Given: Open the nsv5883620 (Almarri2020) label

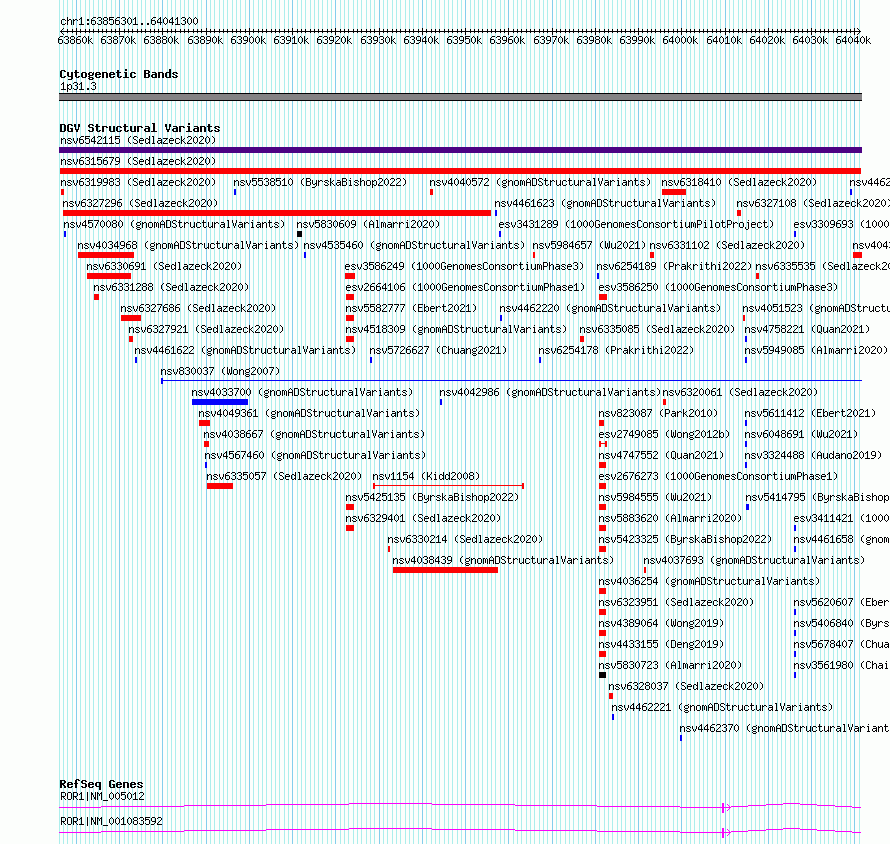Looking at the screenshot, I should click(x=670, y=518).
